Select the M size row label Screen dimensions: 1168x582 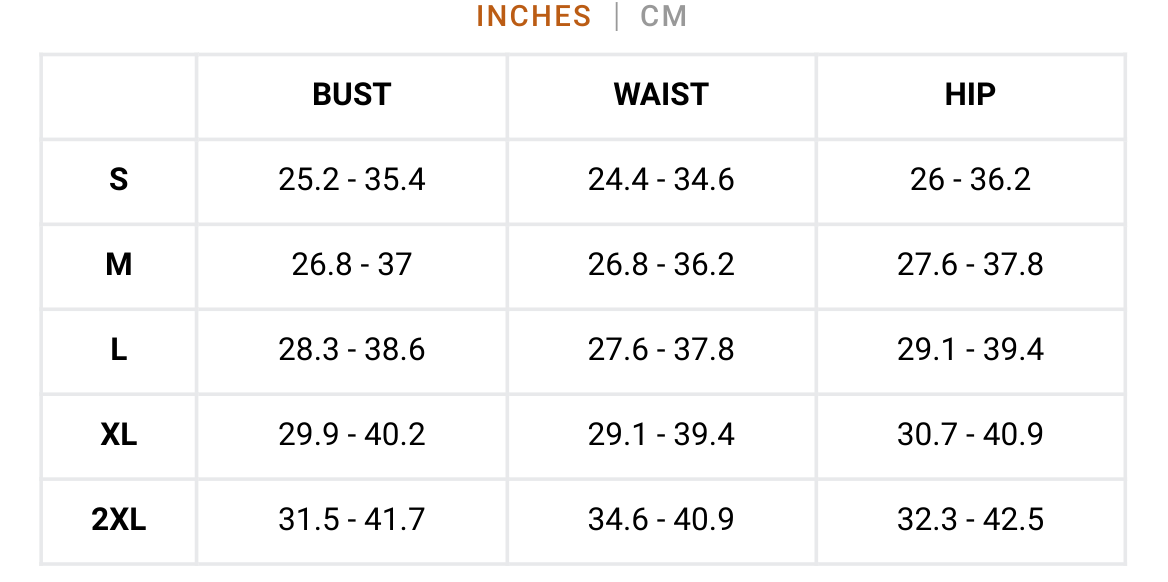coord(119,265)
